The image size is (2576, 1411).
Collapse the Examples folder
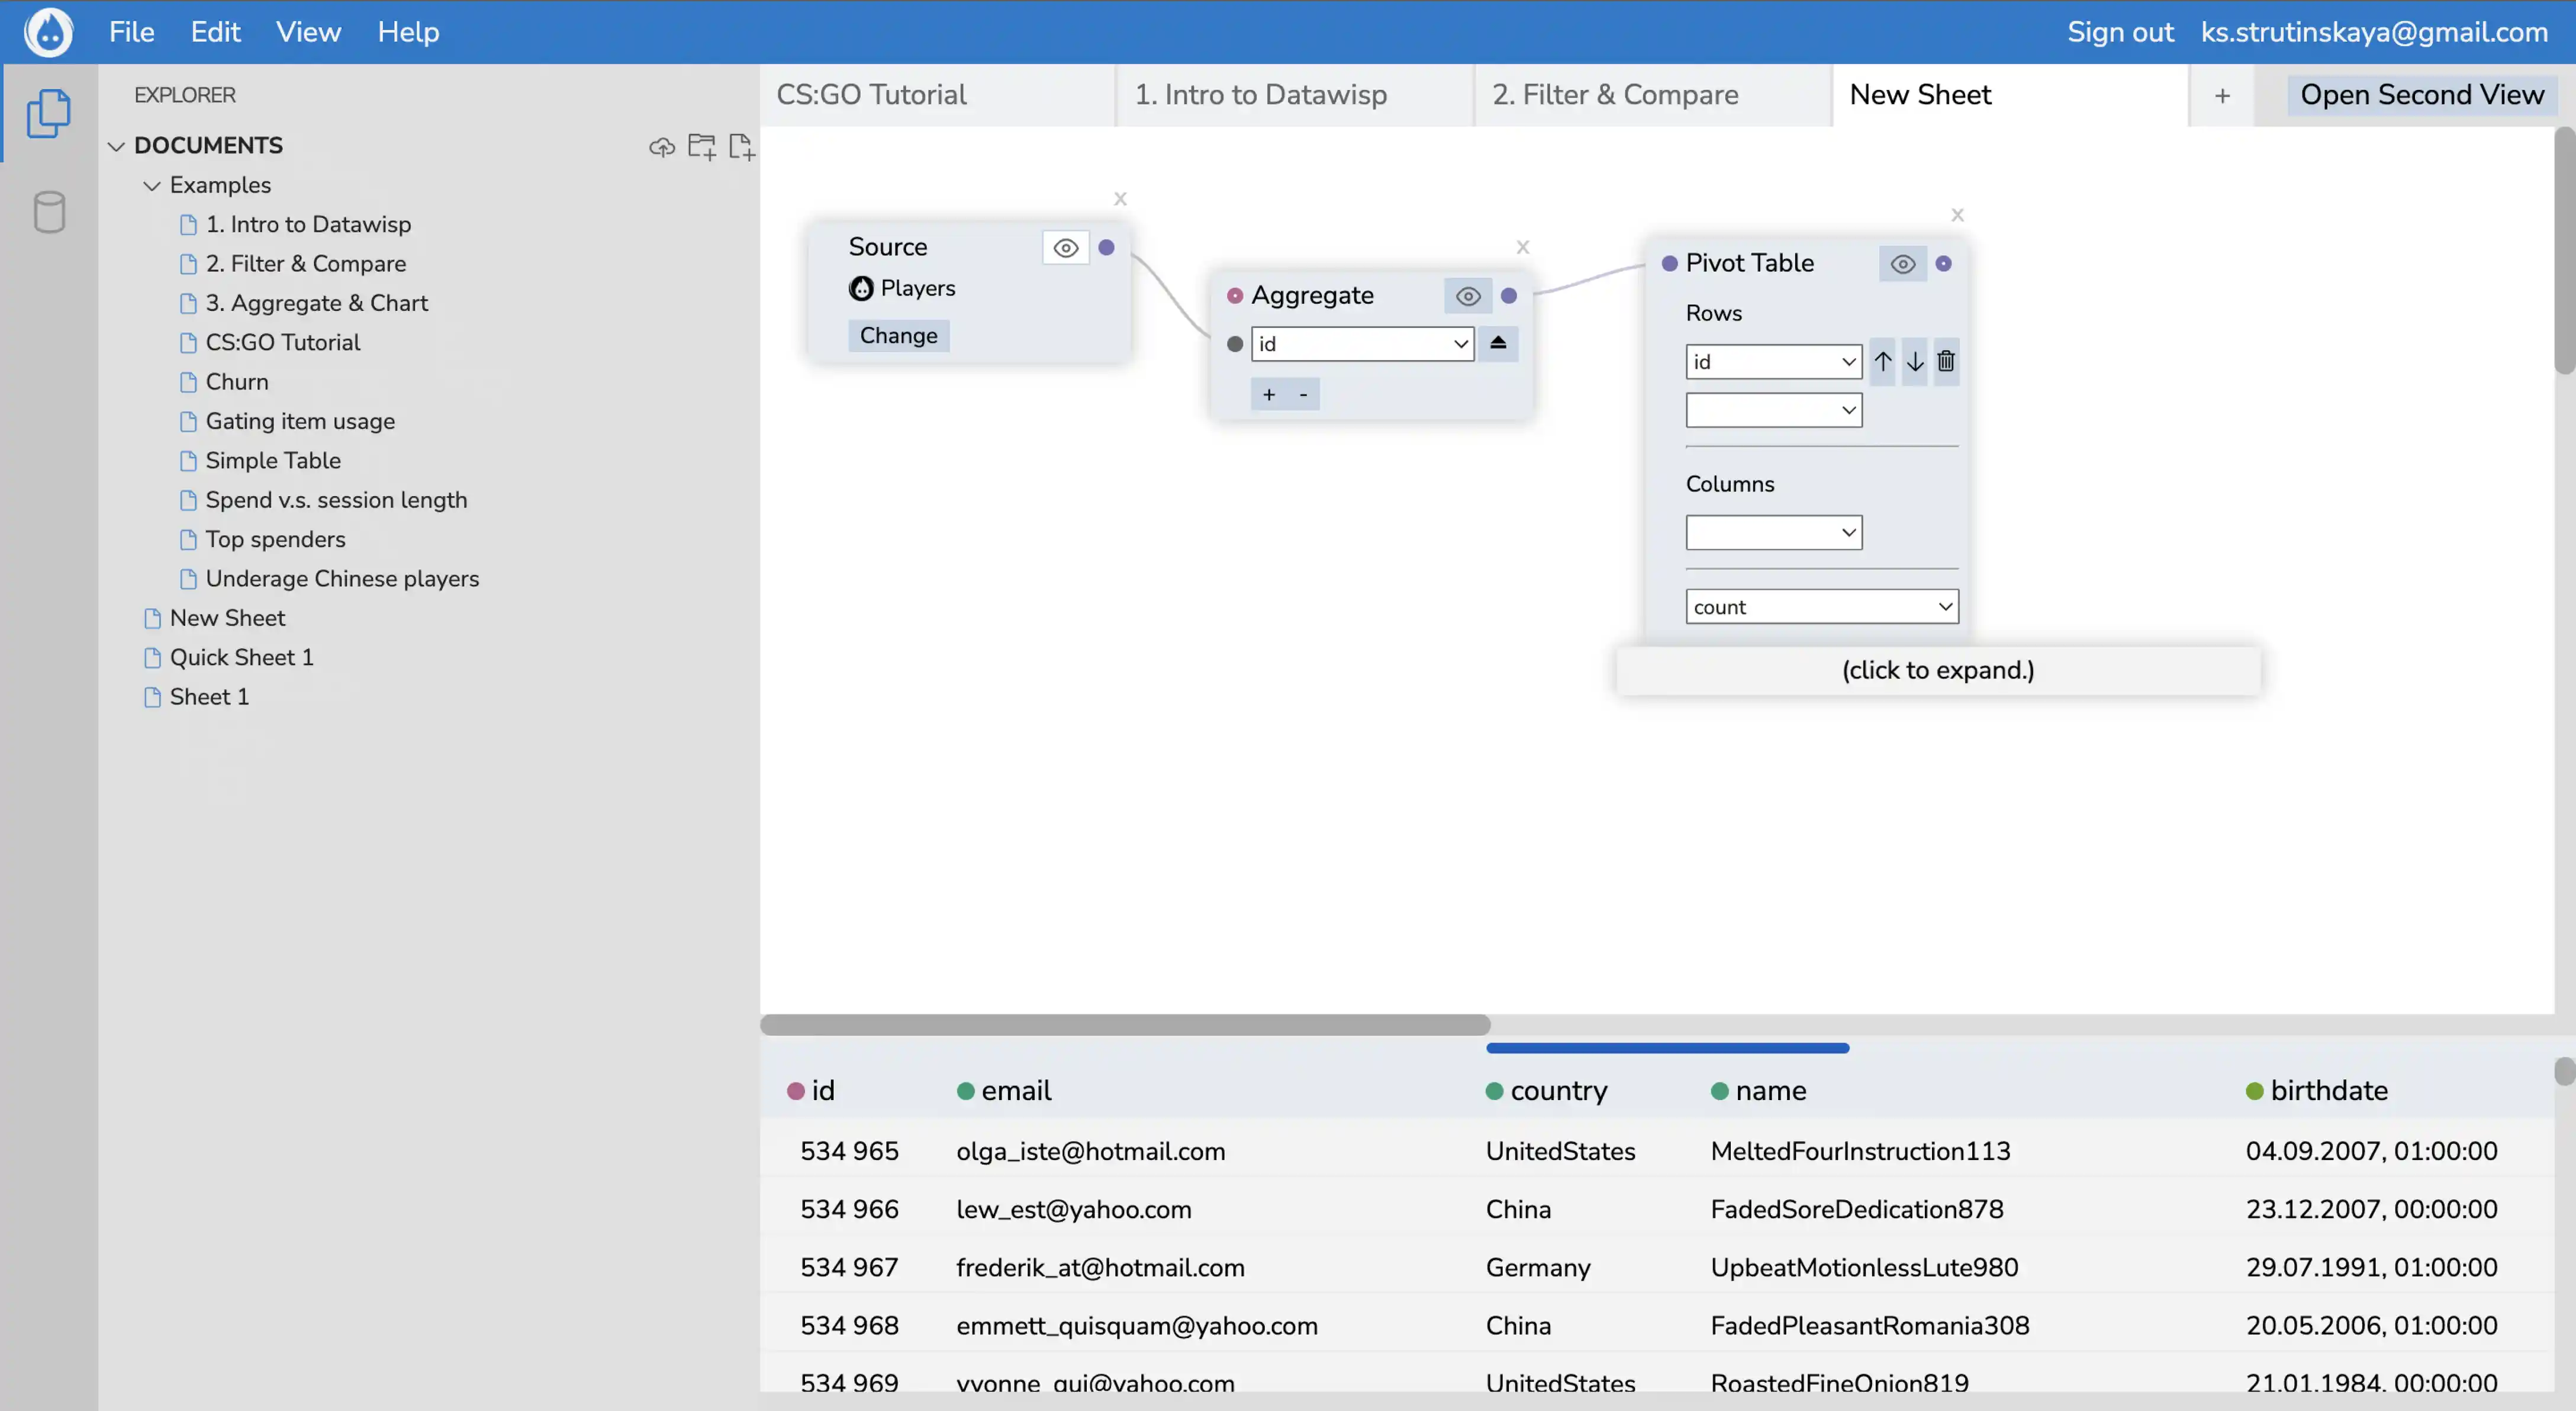coord(152,185)
